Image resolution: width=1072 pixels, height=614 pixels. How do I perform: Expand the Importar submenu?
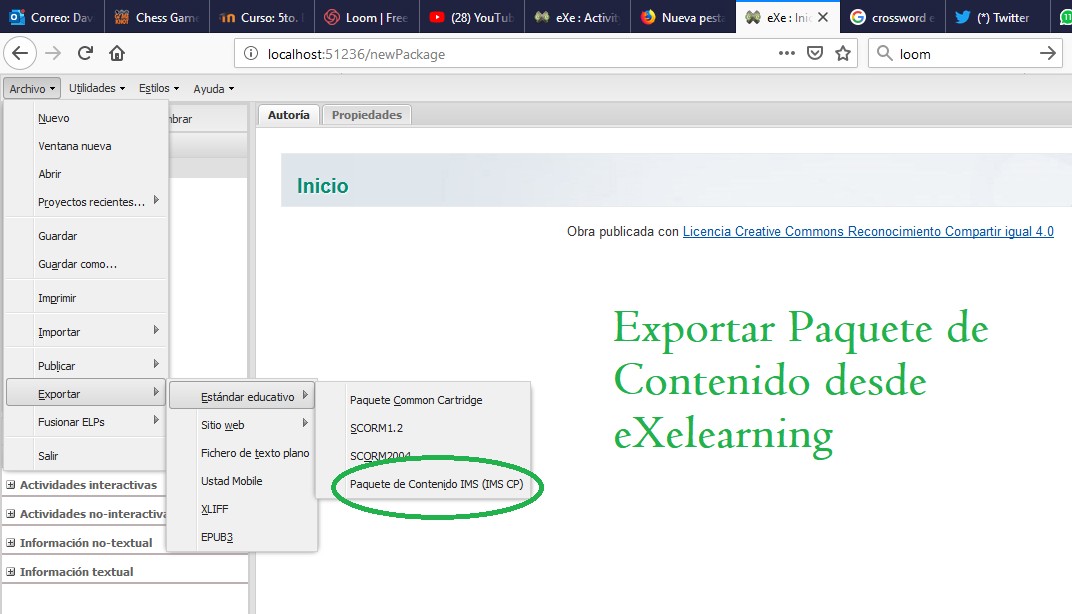click(x=86, y=332)
